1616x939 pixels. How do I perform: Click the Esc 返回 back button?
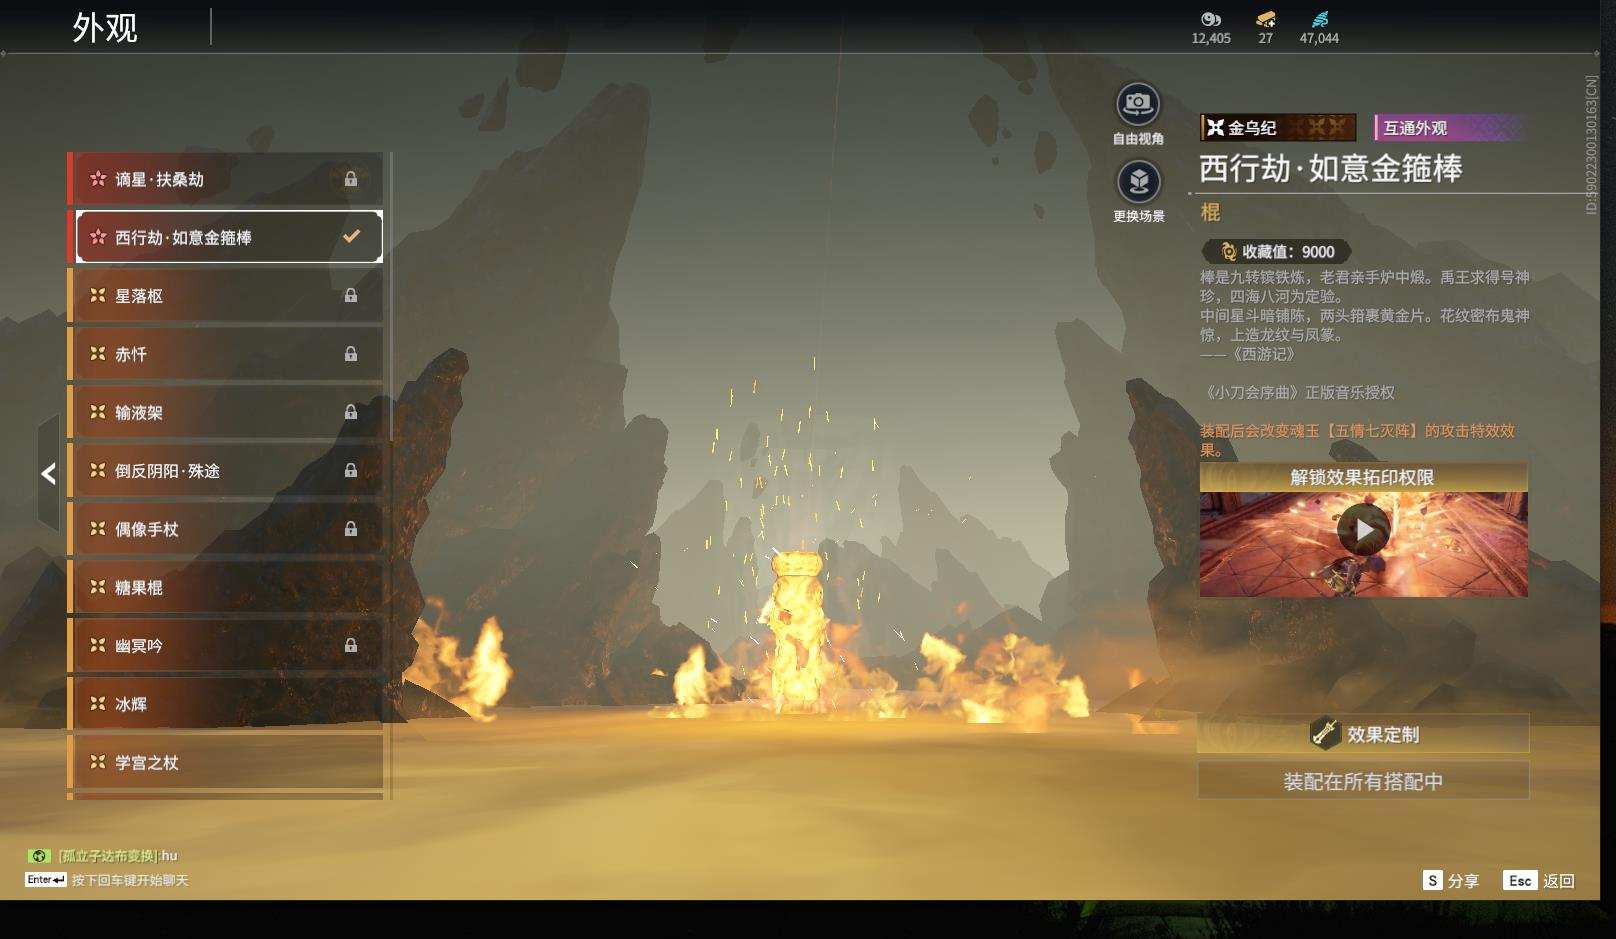[1539, 880]
